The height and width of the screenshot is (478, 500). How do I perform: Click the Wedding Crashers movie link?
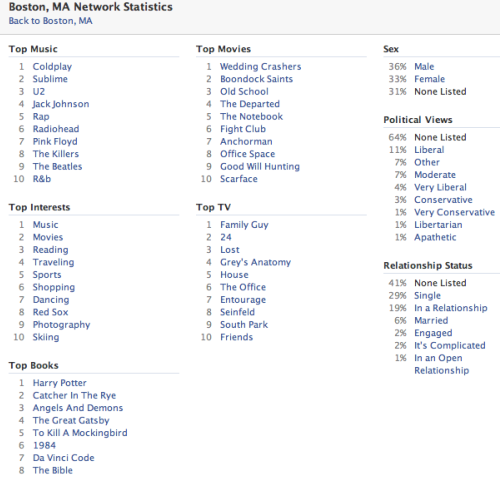pyautogui.click(x=261, y=67)
